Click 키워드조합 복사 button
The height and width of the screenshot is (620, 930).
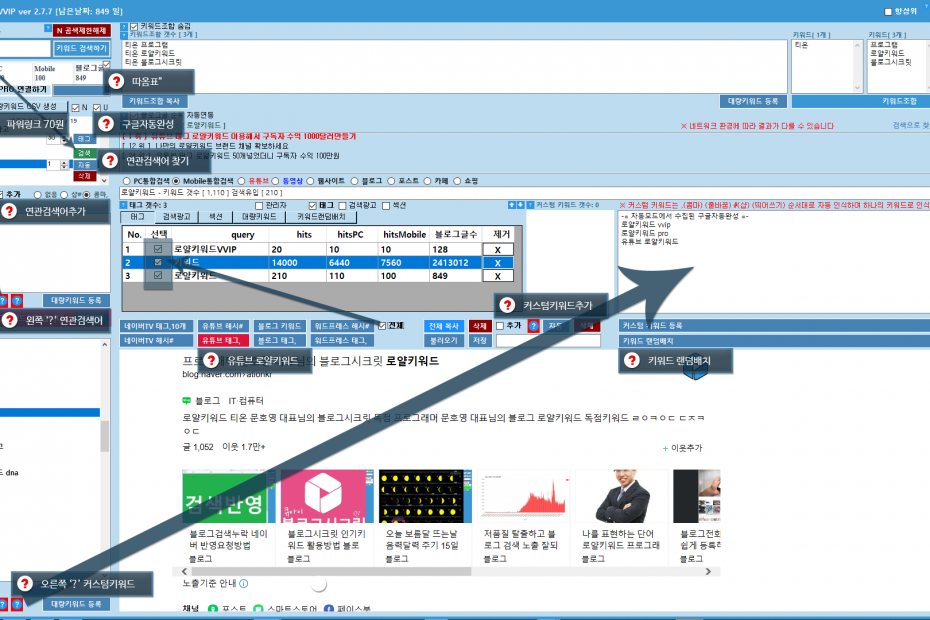(154, 101)
